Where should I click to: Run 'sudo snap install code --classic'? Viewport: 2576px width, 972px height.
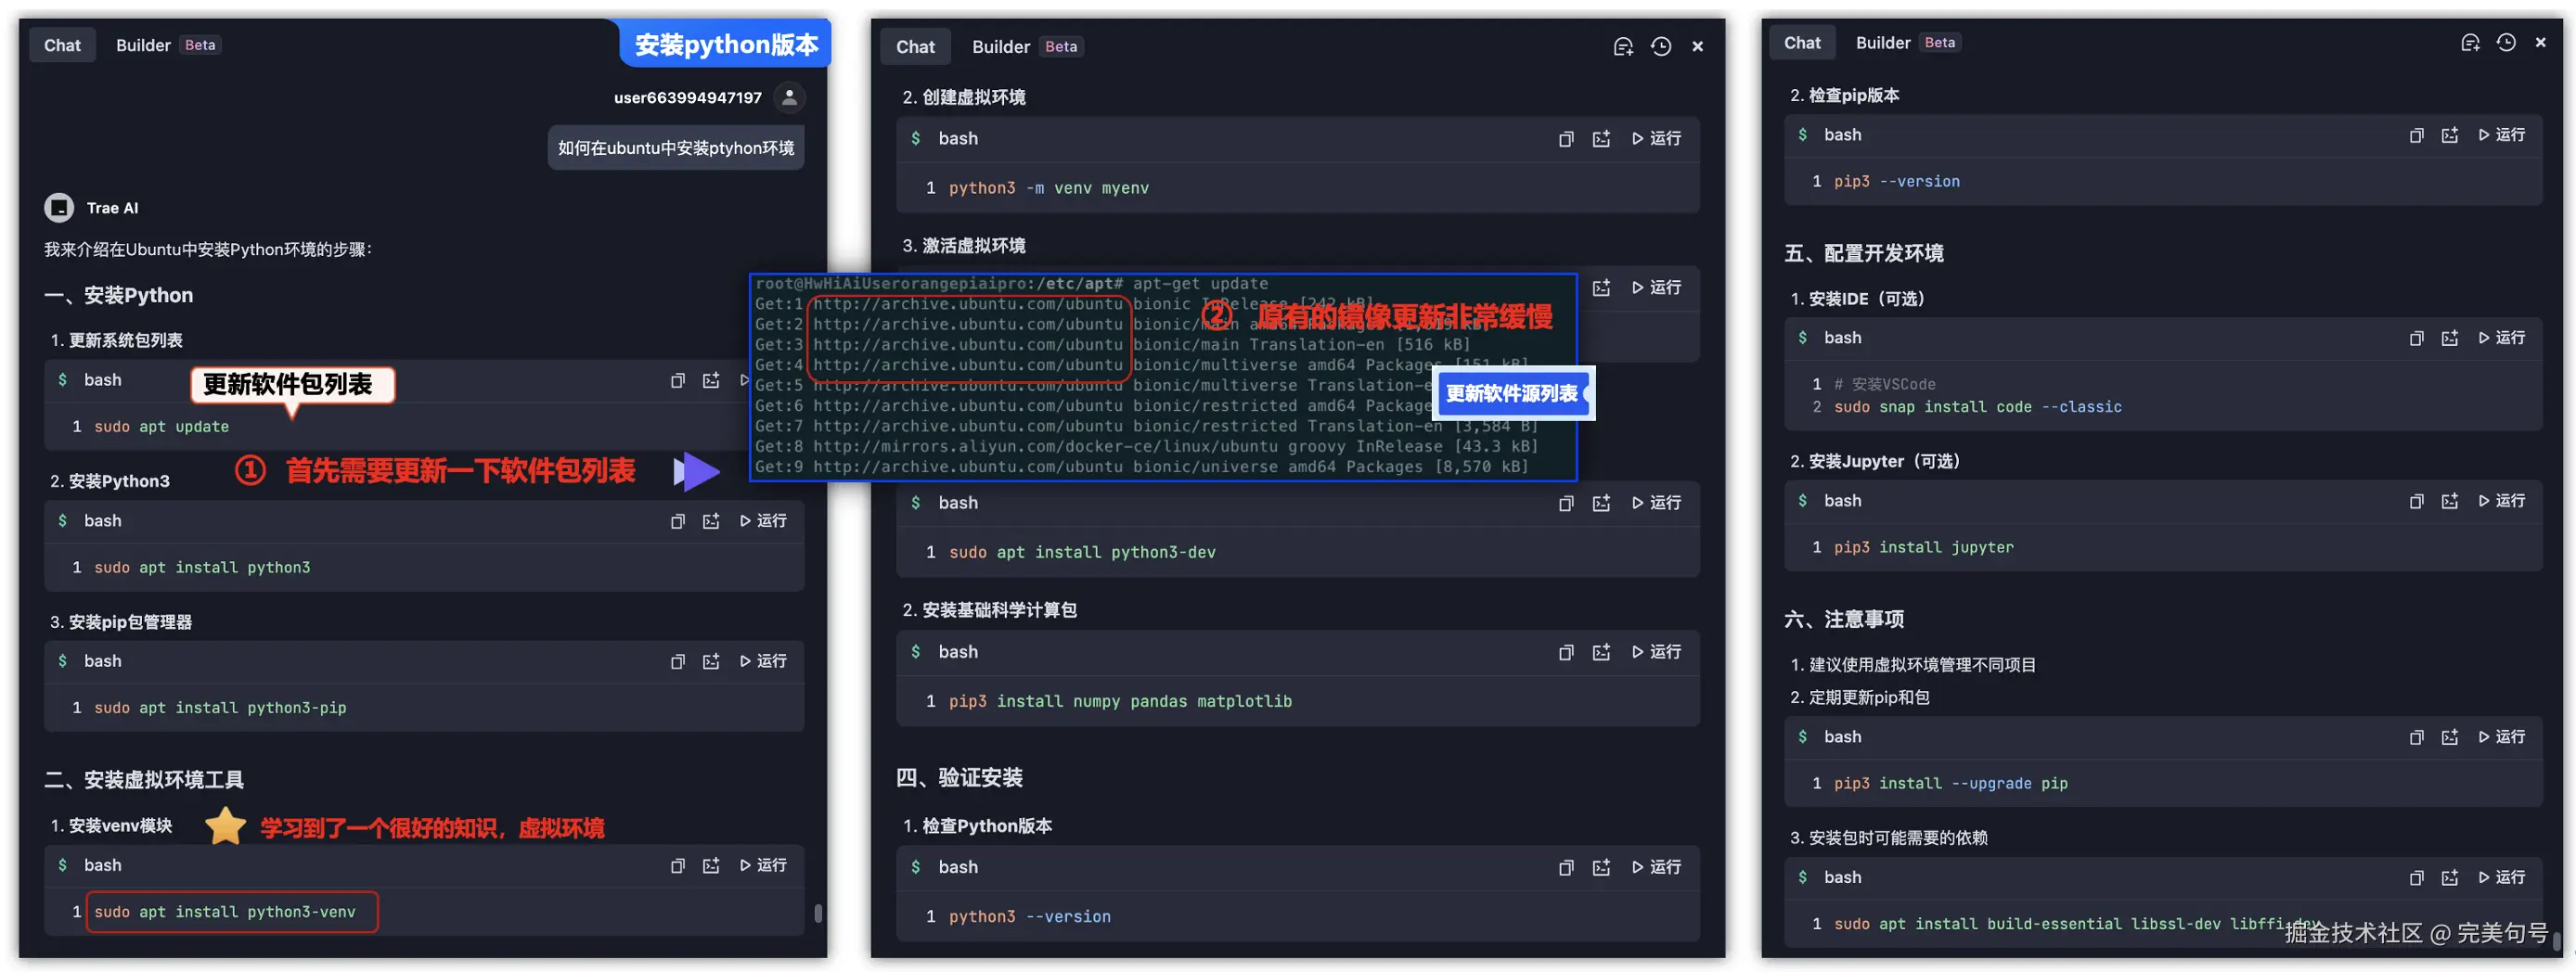point(2502,338)
